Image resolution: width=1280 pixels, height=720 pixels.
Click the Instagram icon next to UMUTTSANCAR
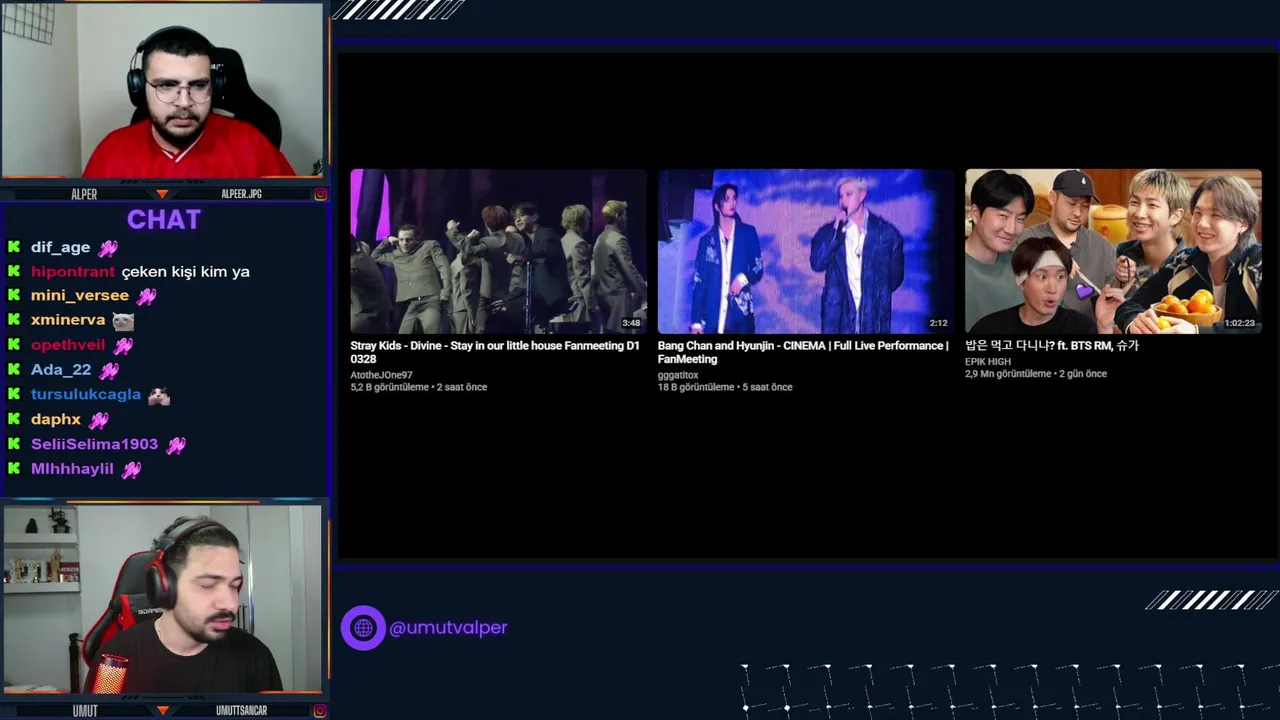[x=320, y=711]
